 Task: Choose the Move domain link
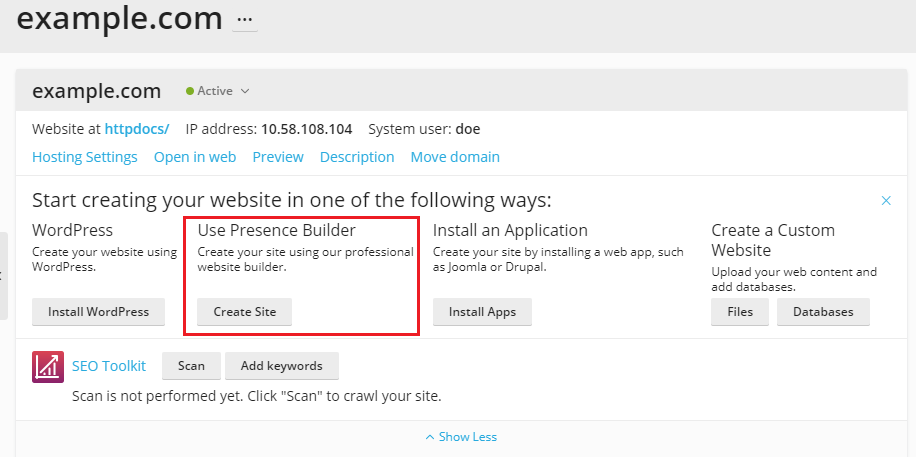[x=455, y=157]
